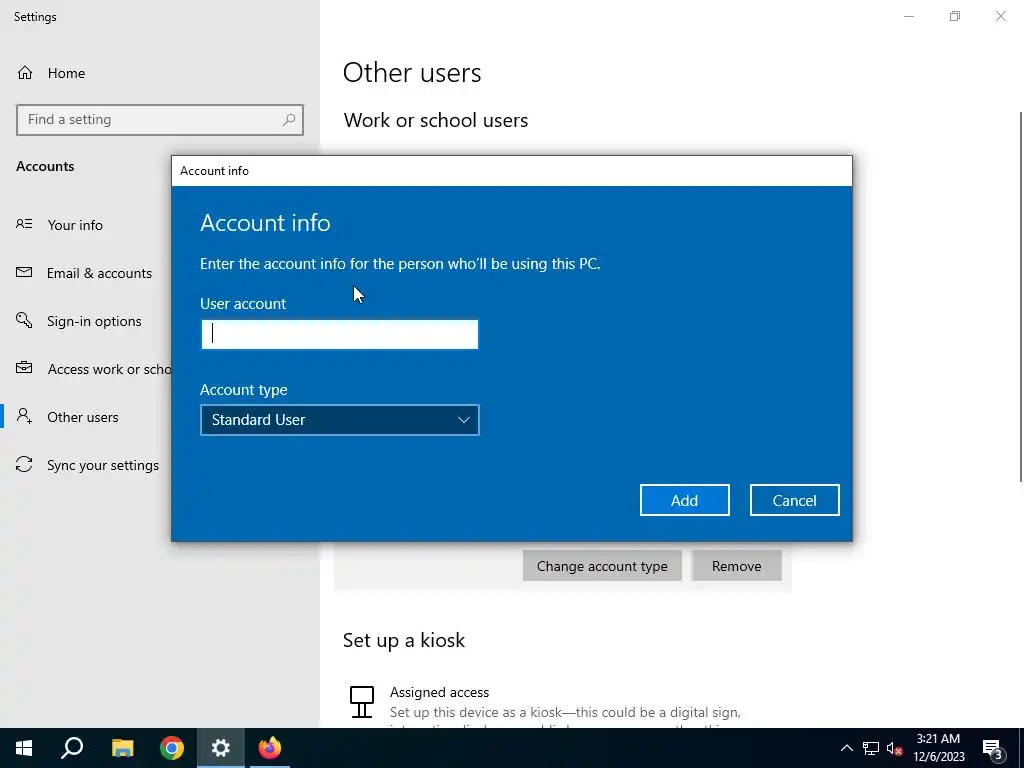The image size is (1024, 768).
Task: Click the magnifier icon in Find a setting
Action: tap(289, 120)
